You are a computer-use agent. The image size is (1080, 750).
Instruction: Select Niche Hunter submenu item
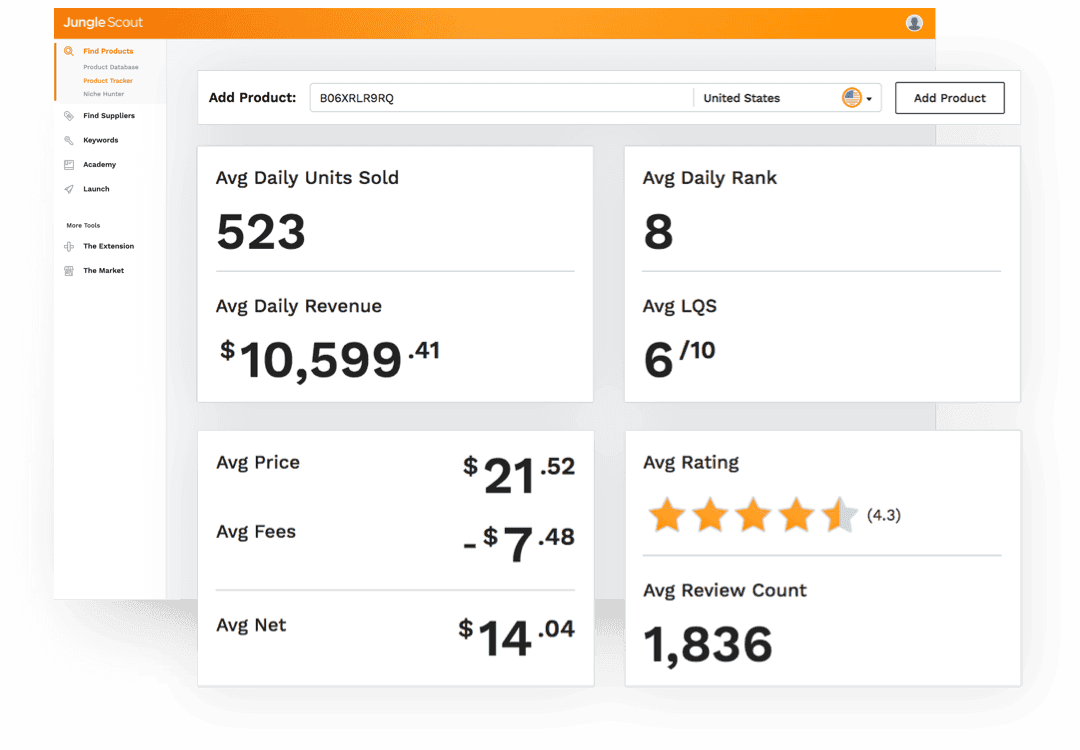coord(104,94)
